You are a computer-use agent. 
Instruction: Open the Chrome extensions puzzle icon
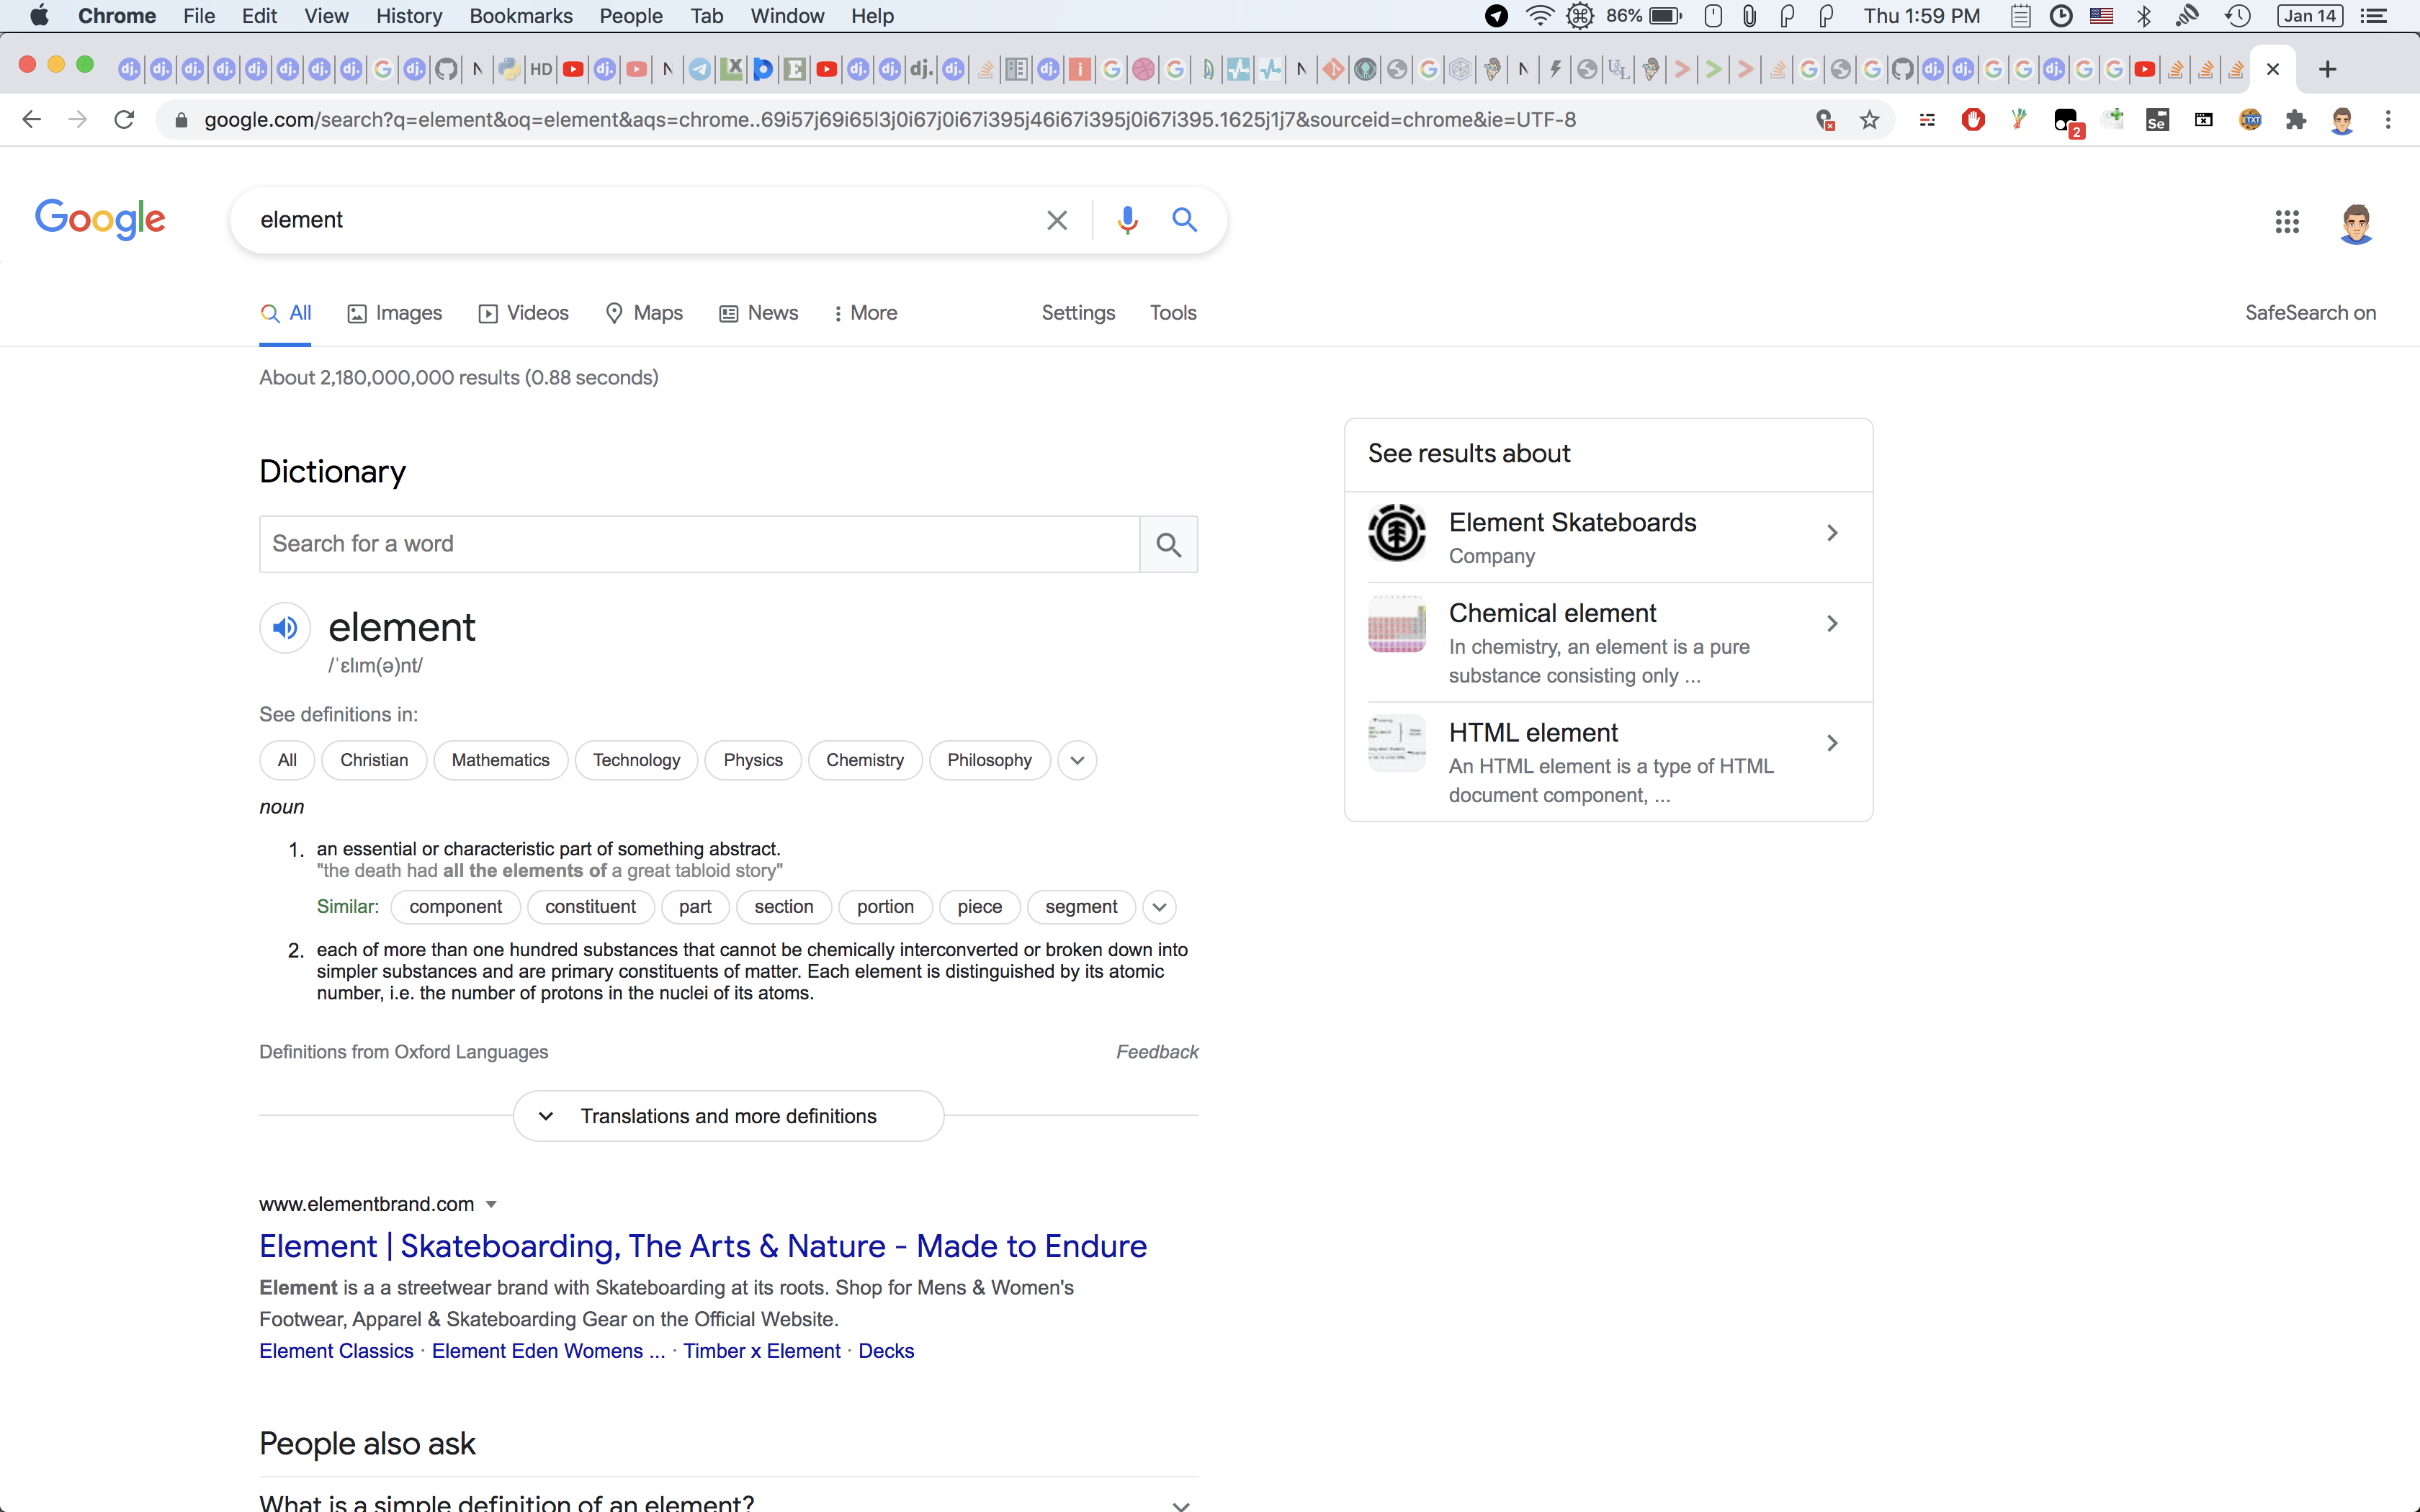pos(2296,120)
